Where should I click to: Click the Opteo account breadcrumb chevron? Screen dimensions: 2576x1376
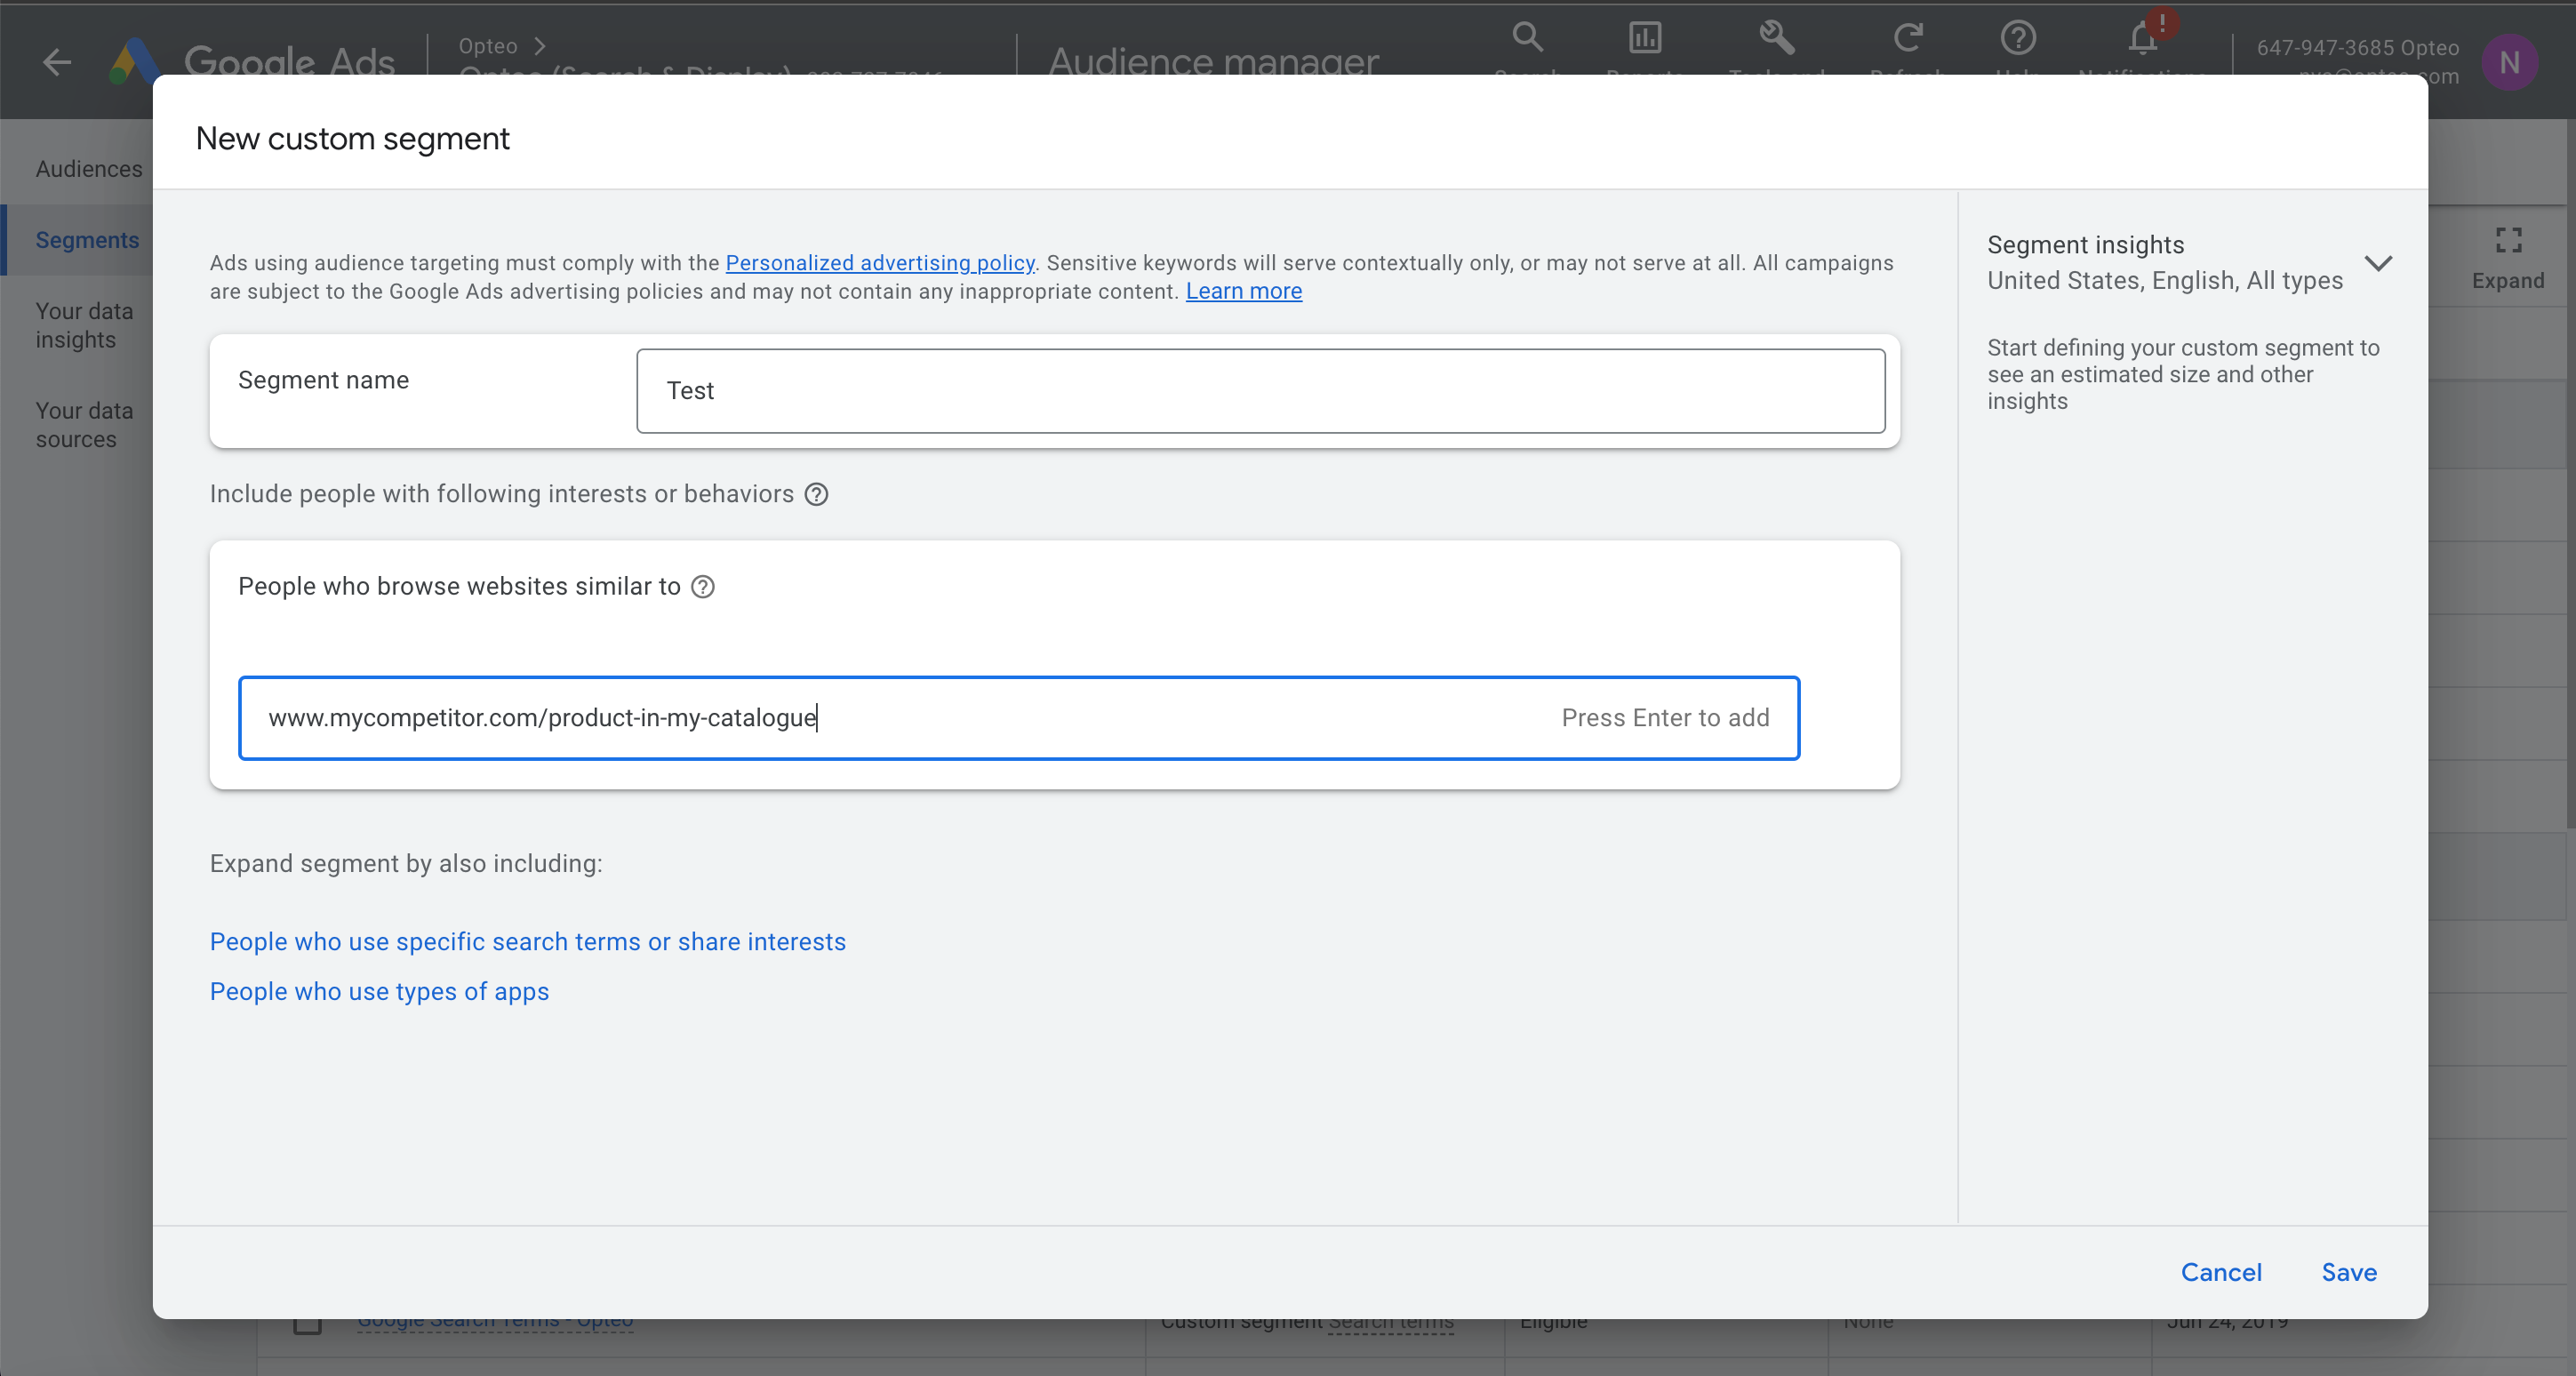pyautogui.click(x=540, y=46)
